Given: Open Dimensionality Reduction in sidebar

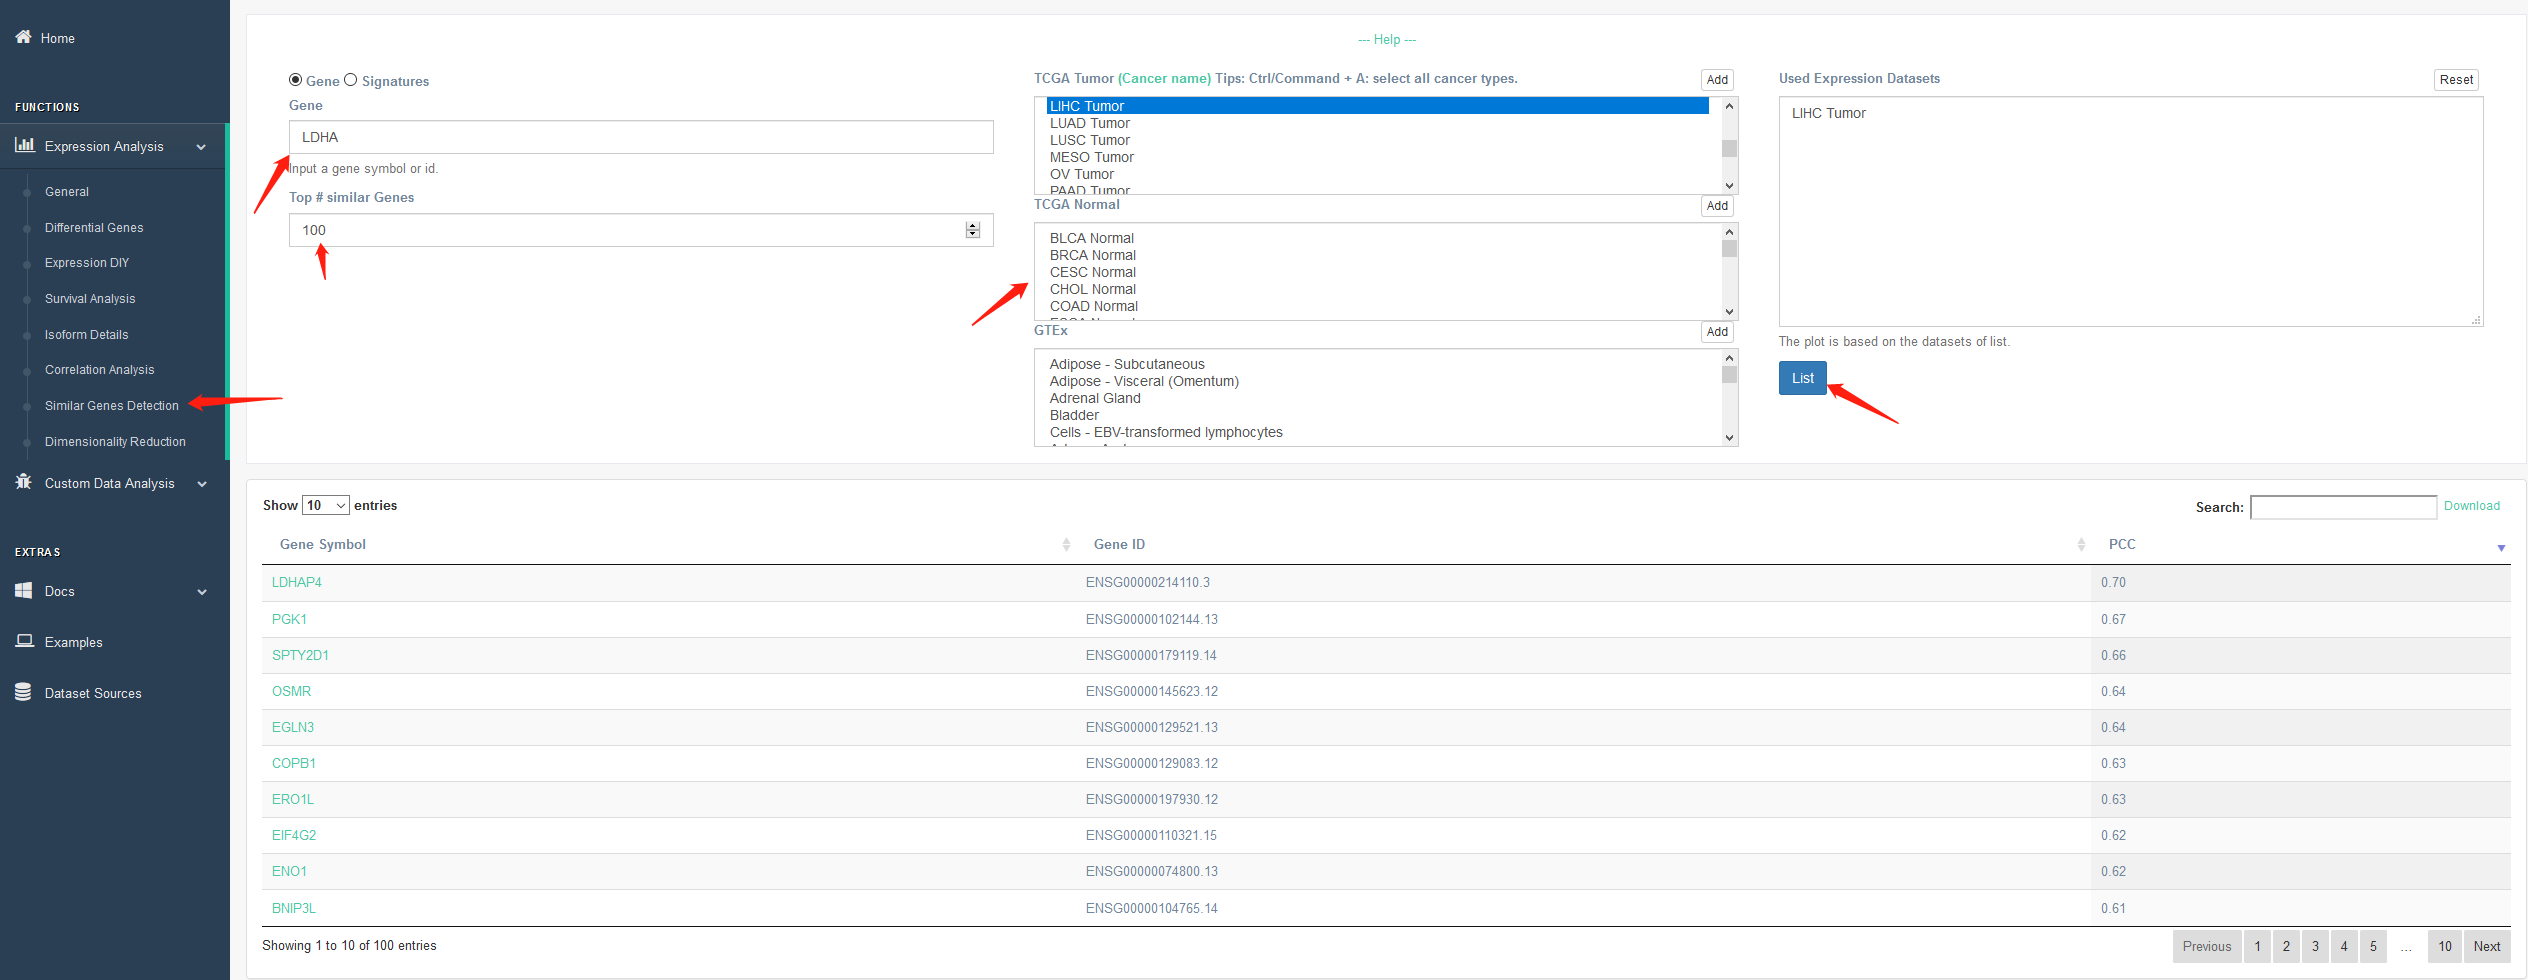Looking at the screenshot, I should pos(115,442).
